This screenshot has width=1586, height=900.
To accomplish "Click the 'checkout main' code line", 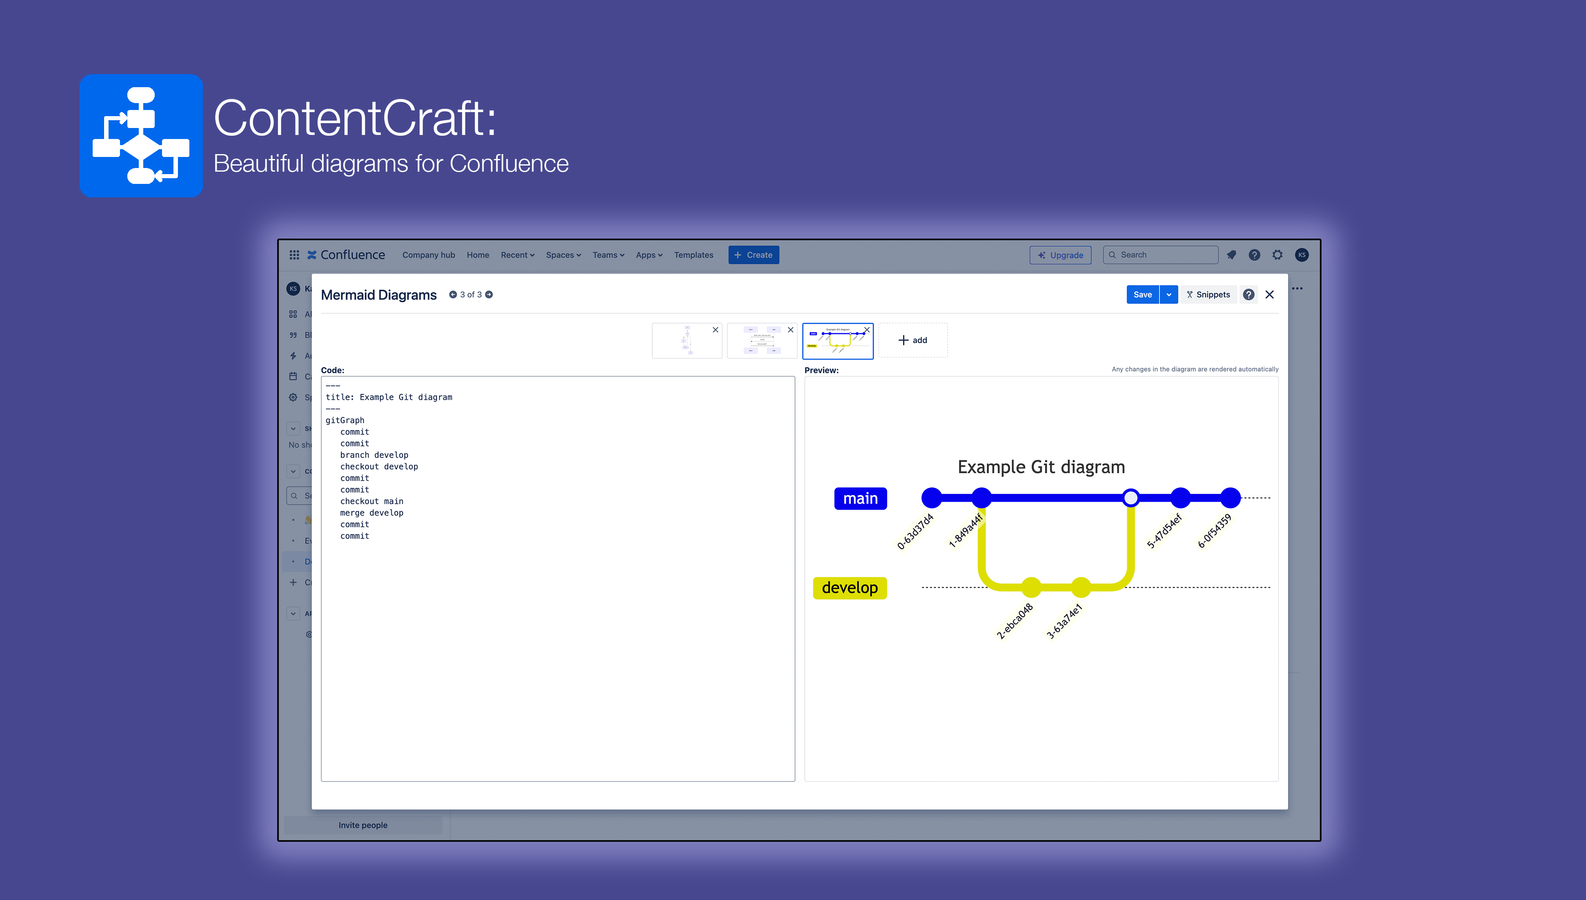I will coord(372,502).
